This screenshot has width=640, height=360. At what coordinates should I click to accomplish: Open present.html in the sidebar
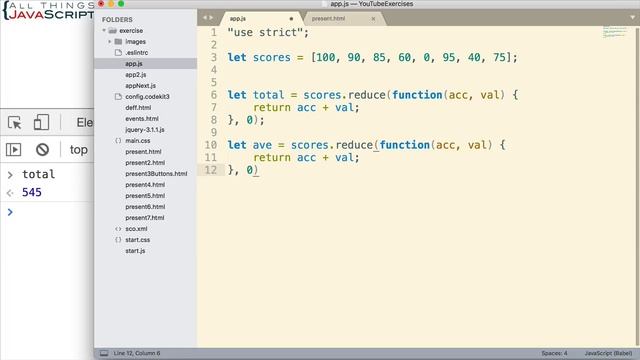click(143, 152)
